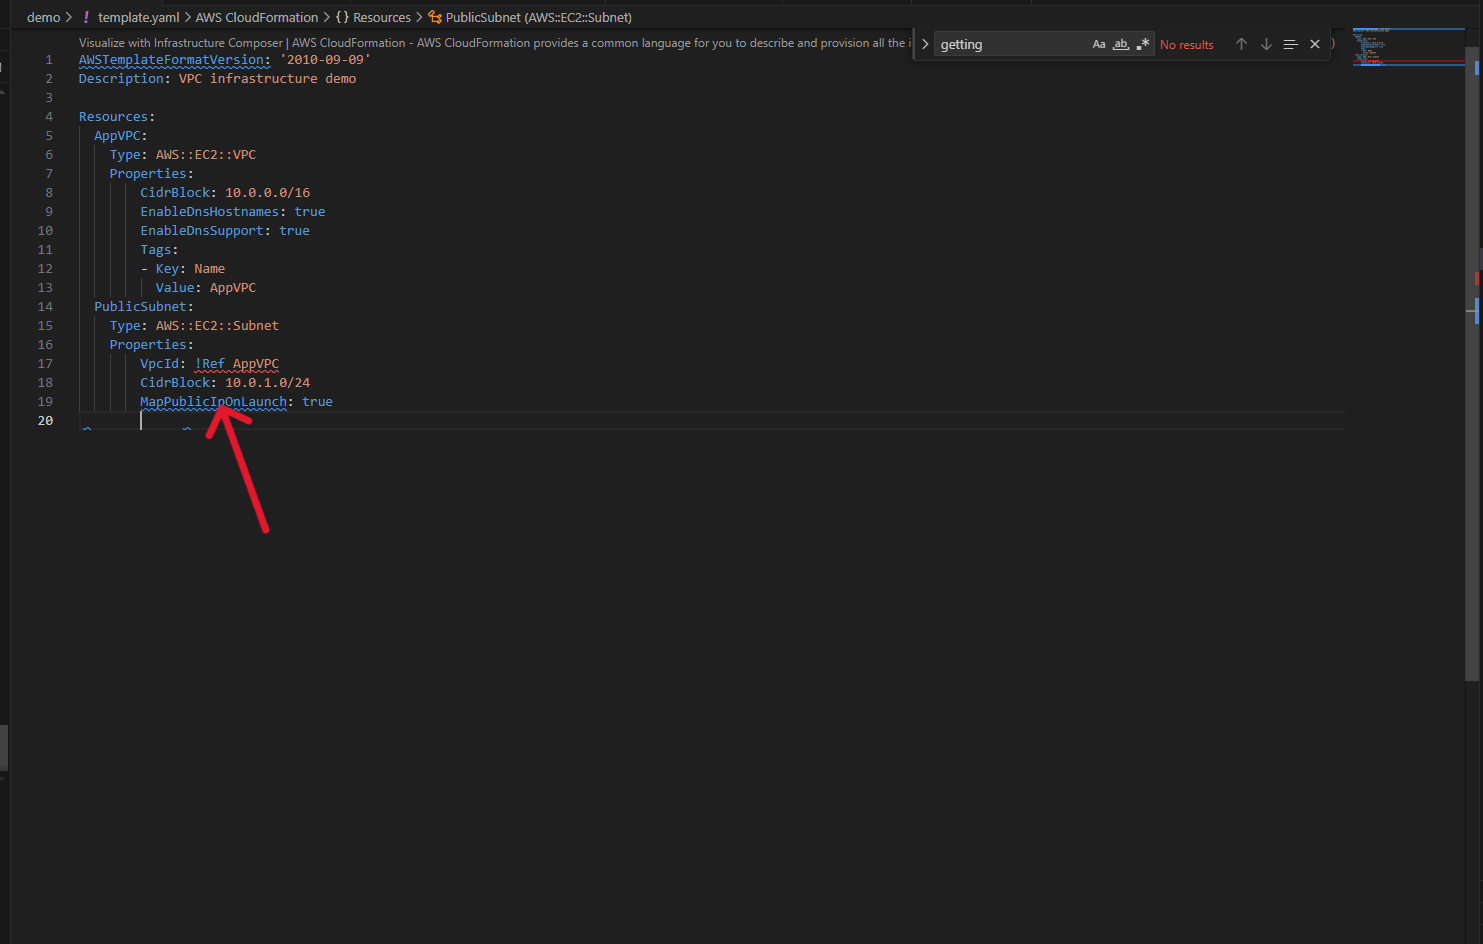Click the previous match arrow in Find widget
The height and width of the screenshot is (944, 1483).
(x=1241, y=44)
